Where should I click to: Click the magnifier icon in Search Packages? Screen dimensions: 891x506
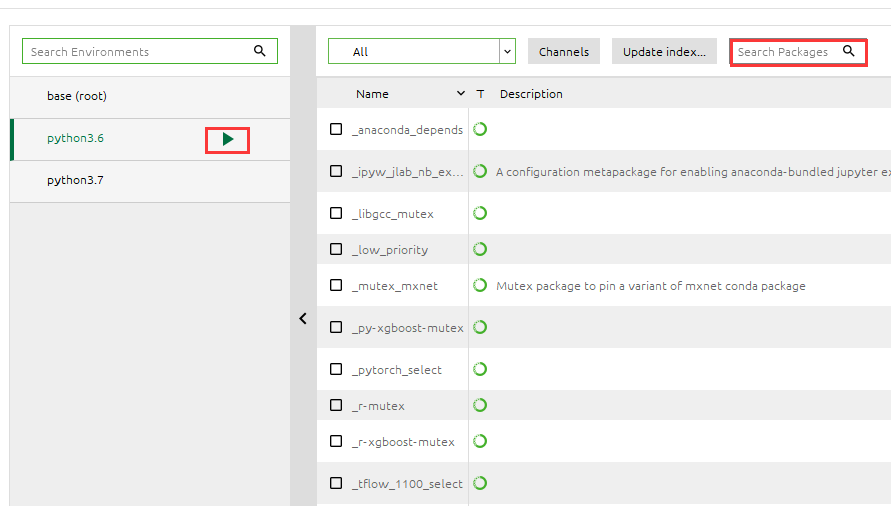click(848, 51)
